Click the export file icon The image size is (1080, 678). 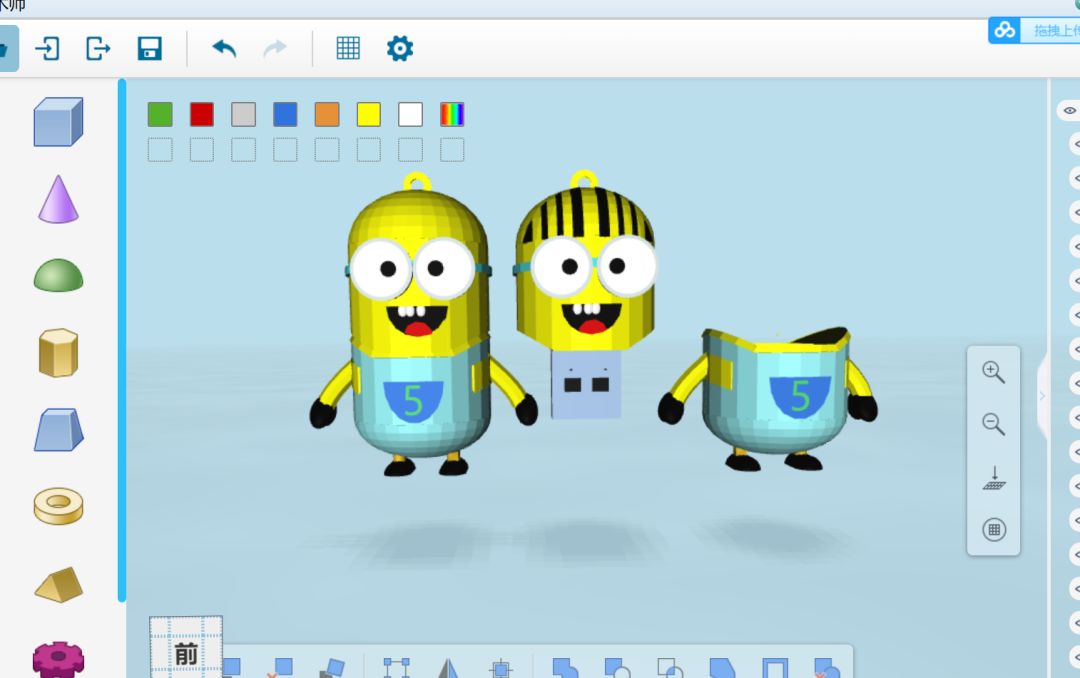(x=98, y=49)
